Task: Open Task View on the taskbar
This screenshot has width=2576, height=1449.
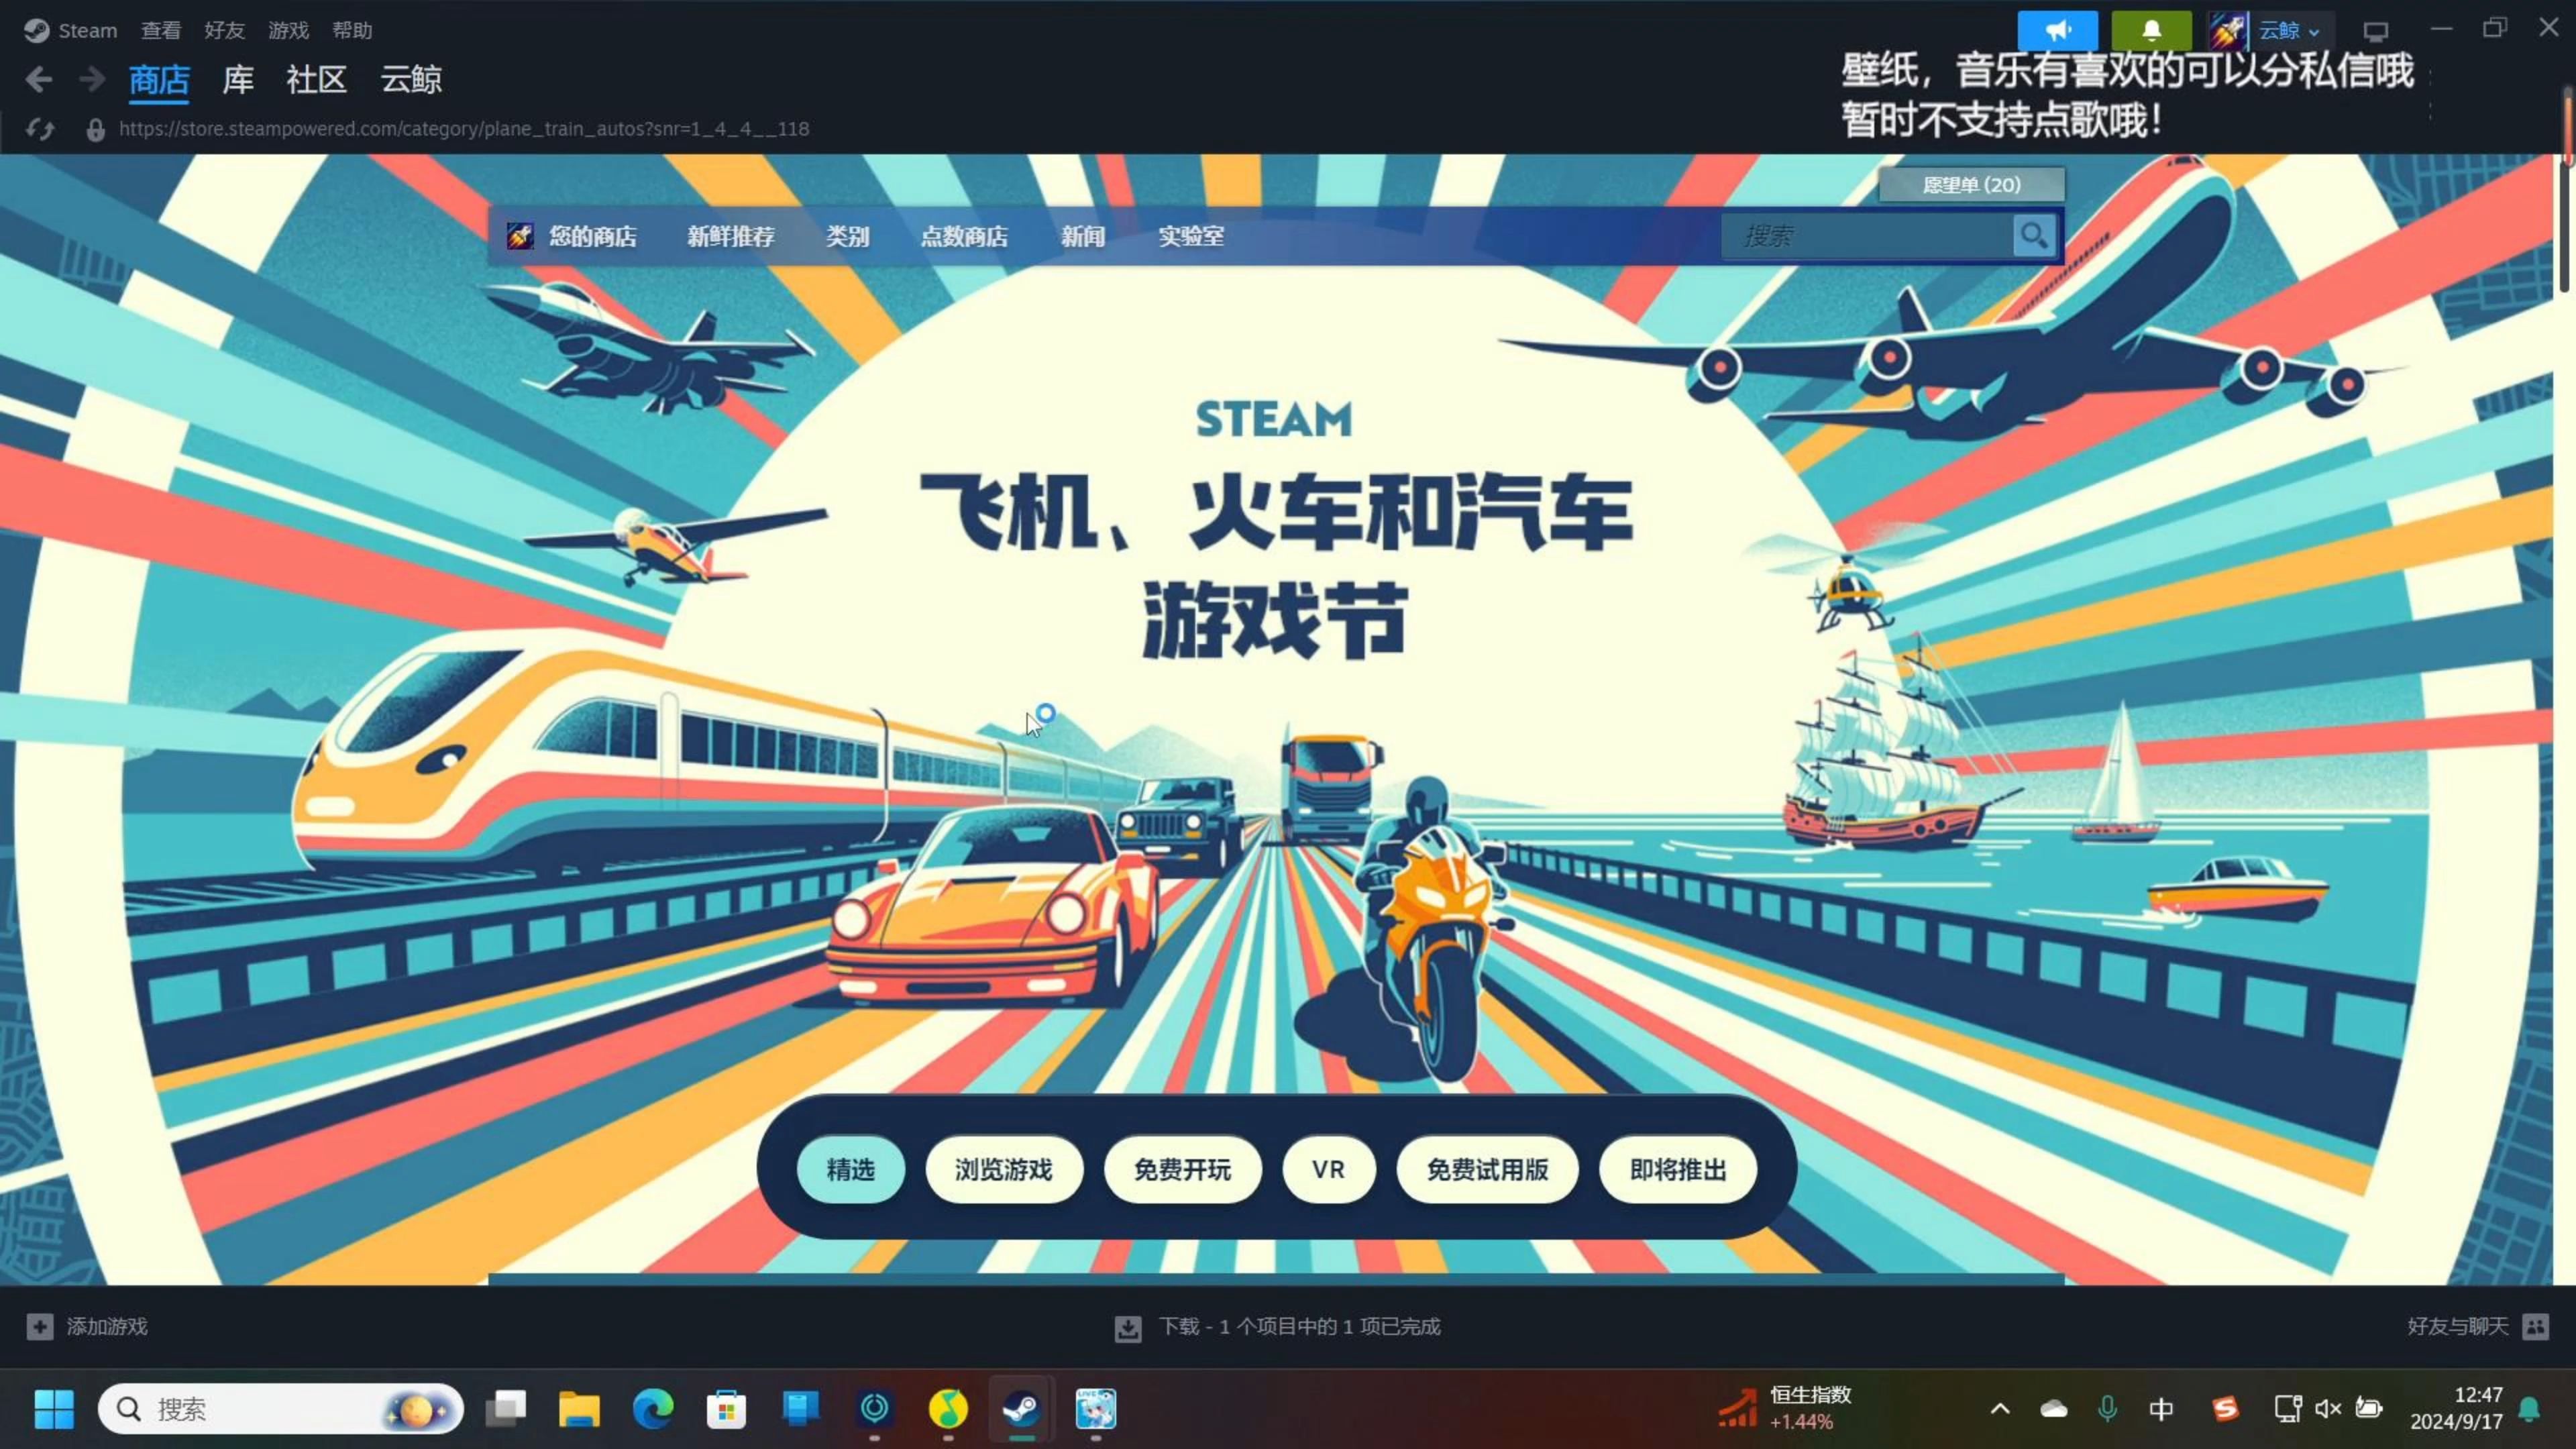Action: pyautogui.click(x=506, y=1409)
